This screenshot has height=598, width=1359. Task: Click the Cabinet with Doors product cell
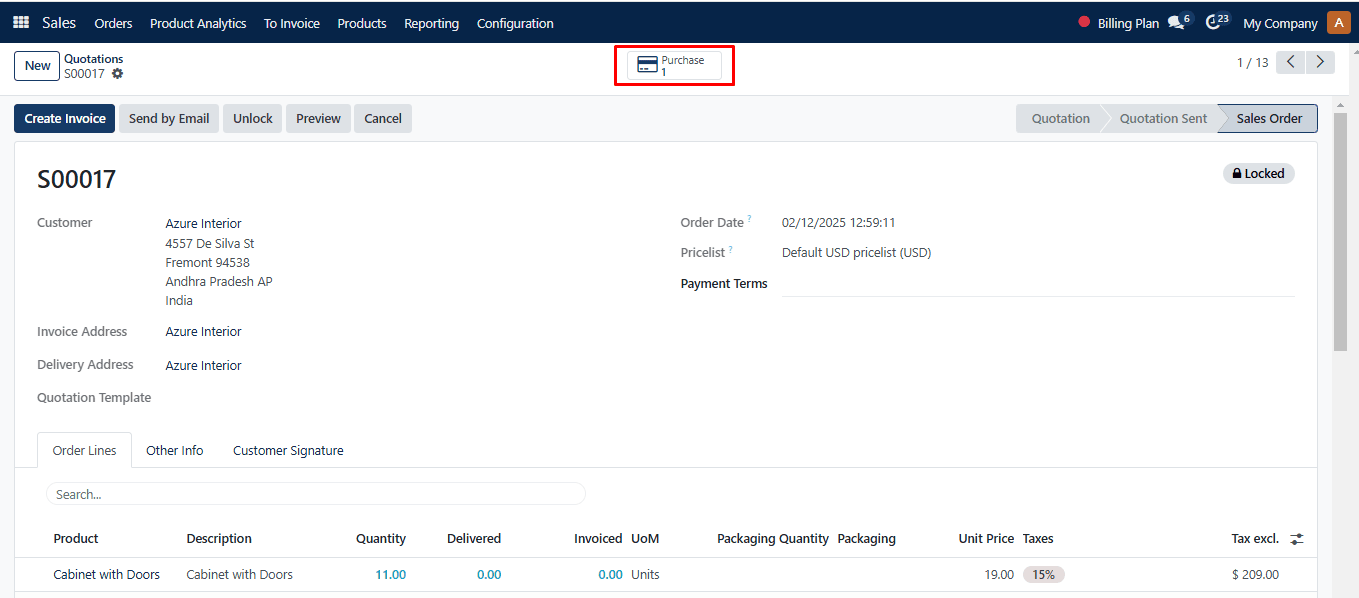pos(107,575)
